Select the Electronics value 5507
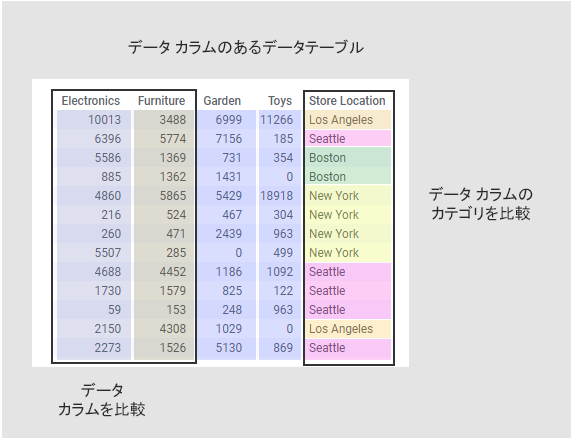Viewport: 571px width, 439px height. click(x=107, y=252)
